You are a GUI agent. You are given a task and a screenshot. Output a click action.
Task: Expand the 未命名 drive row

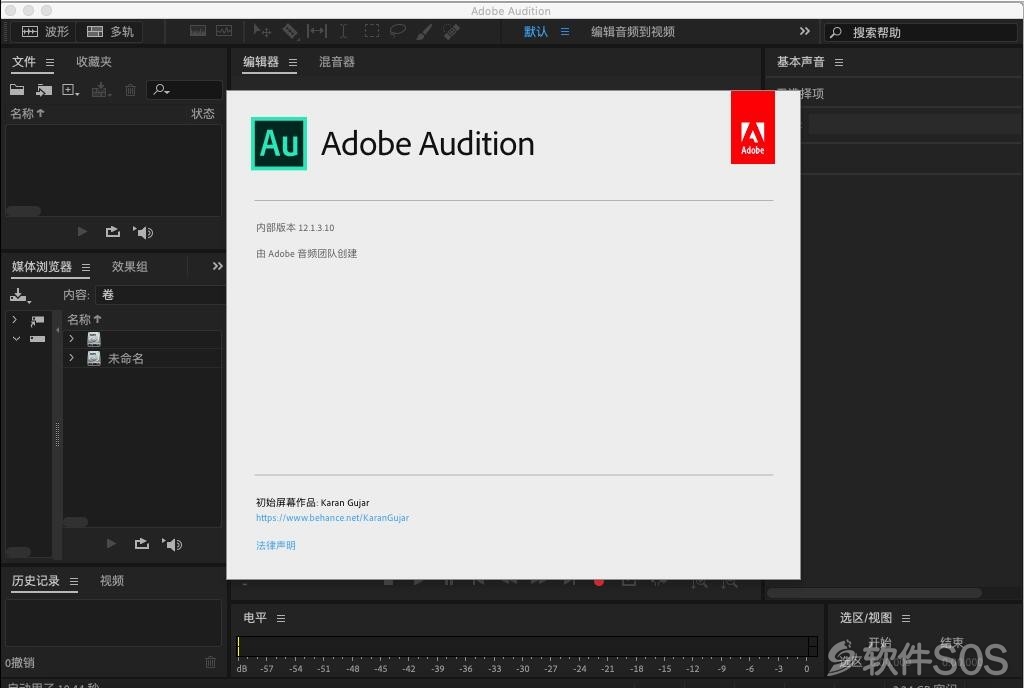click(x=71, y=358)
